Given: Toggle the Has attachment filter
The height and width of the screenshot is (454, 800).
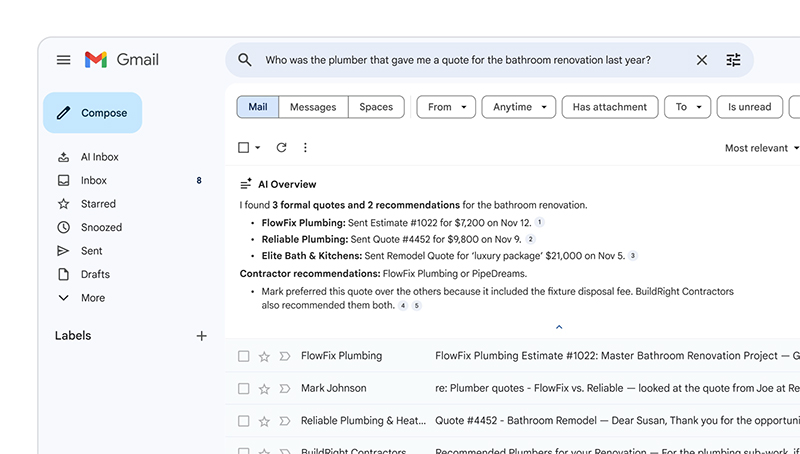Looking at the screenshot, I should click(x=610, y=107).
